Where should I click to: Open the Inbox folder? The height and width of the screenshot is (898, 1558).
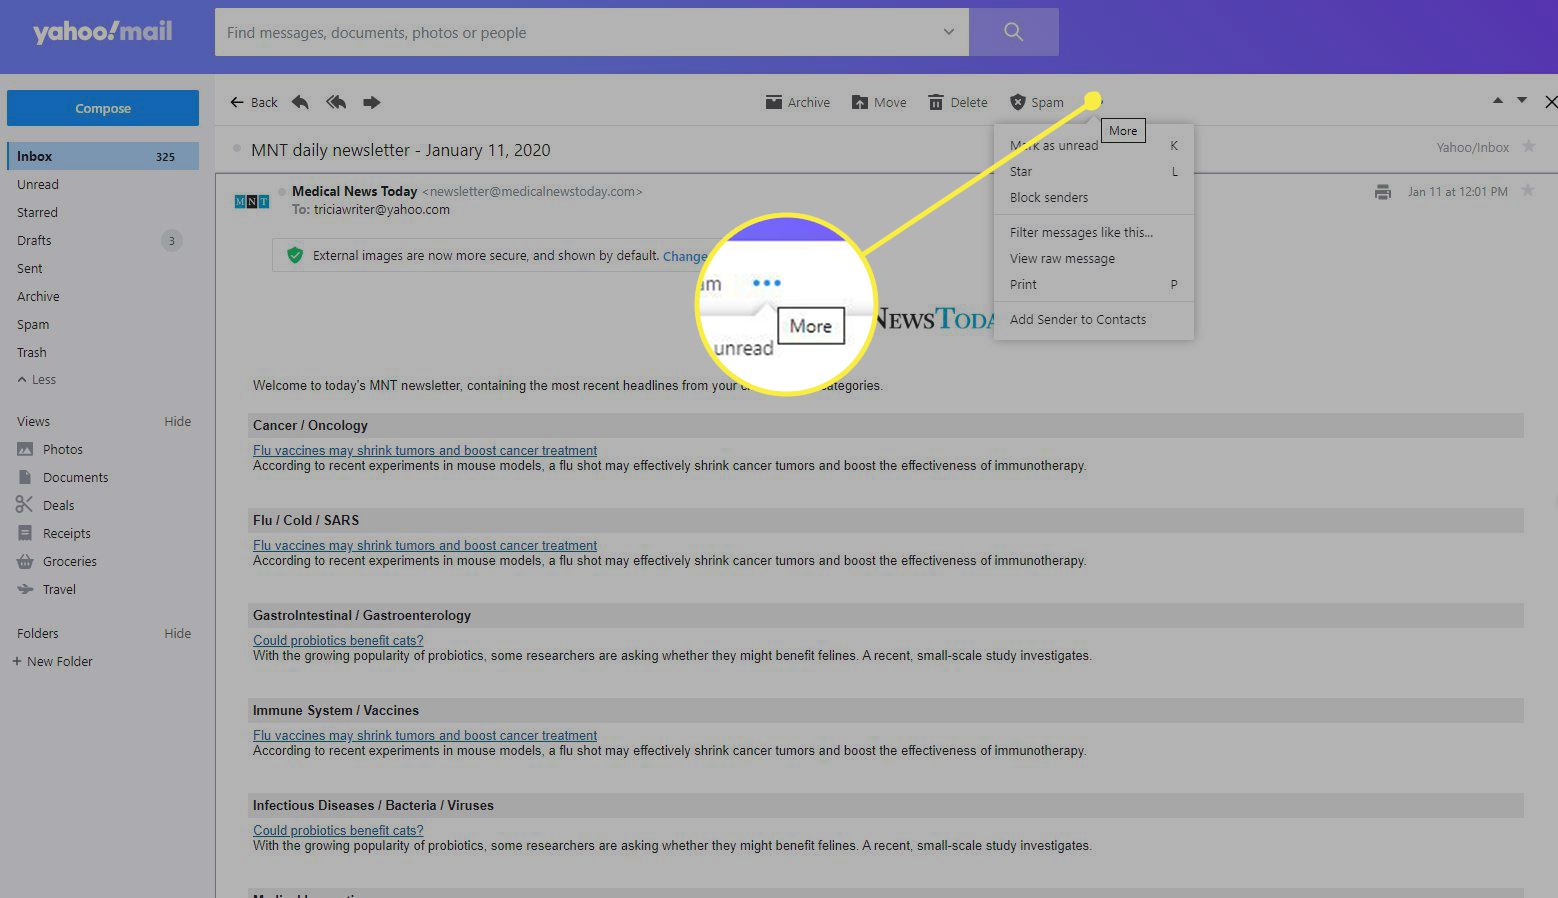point(103,156)
